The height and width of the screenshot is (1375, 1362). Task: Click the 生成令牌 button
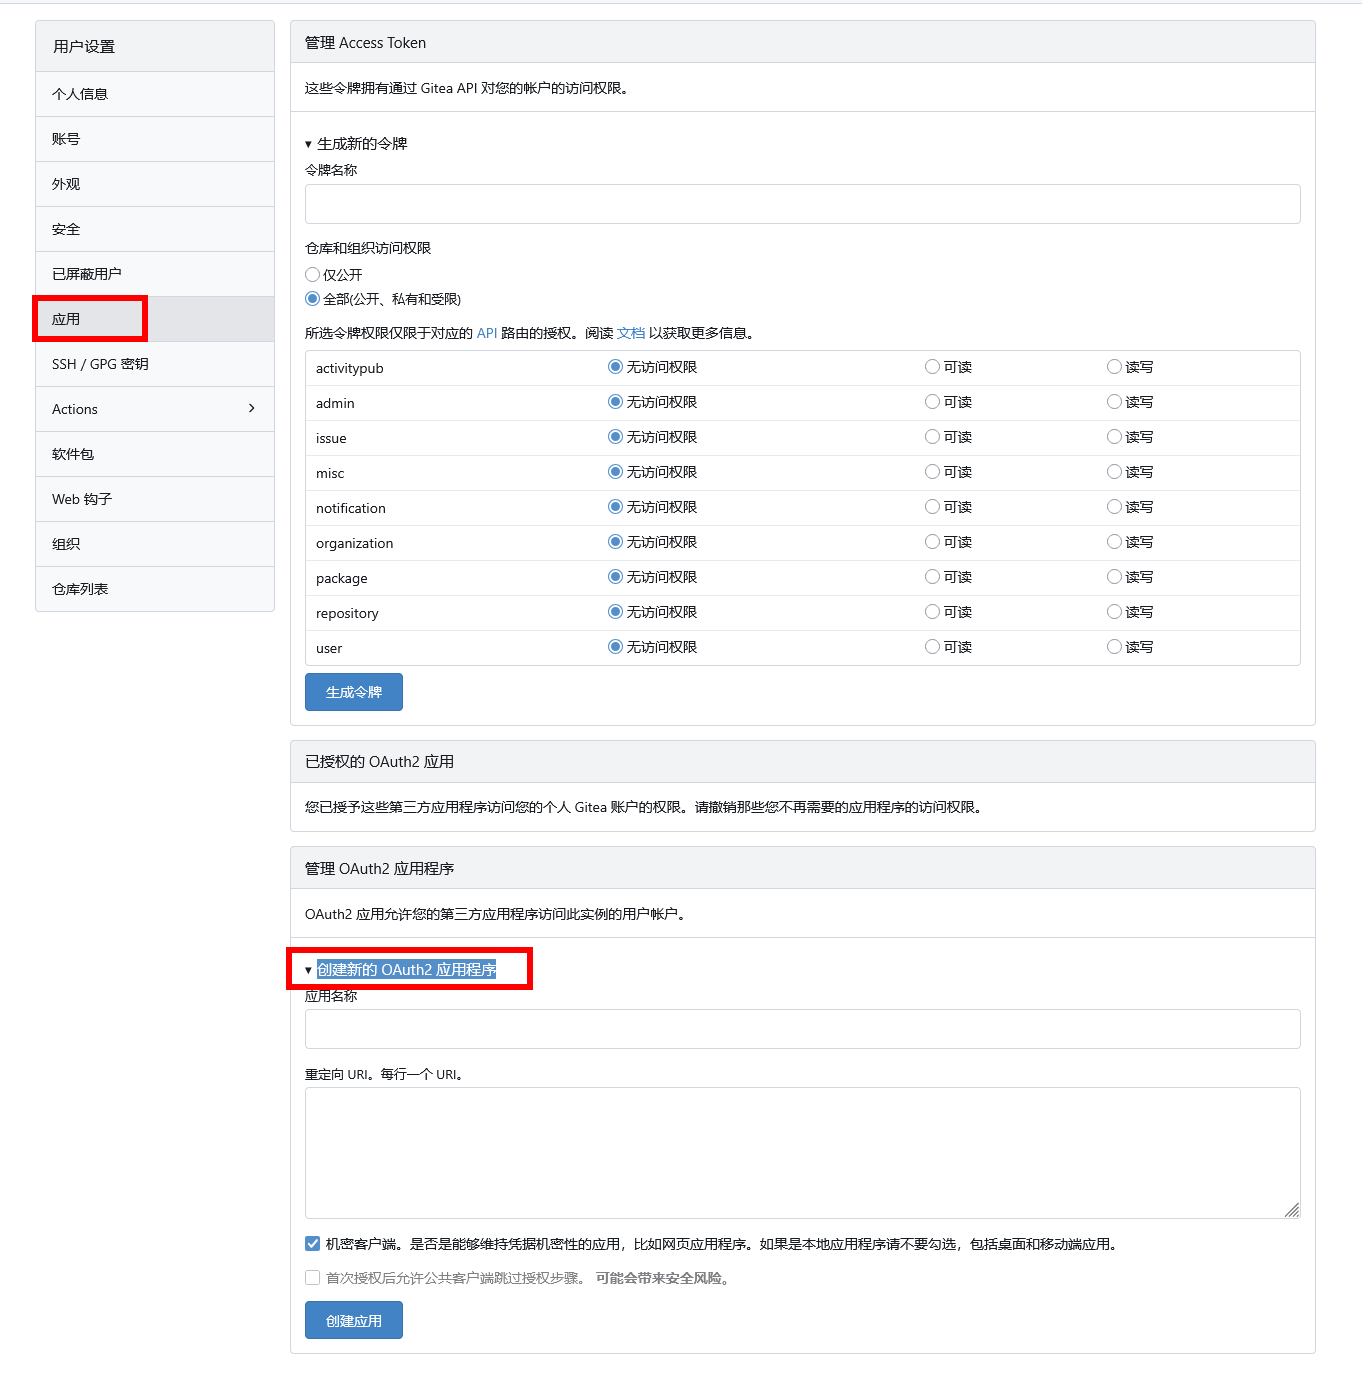pos(353,692)
